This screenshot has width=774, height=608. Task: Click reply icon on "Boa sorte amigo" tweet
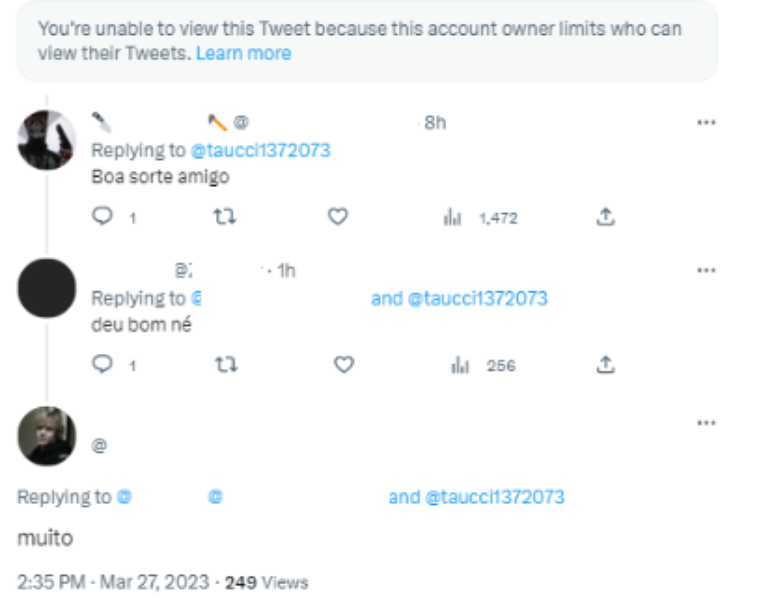coord(102,217)
